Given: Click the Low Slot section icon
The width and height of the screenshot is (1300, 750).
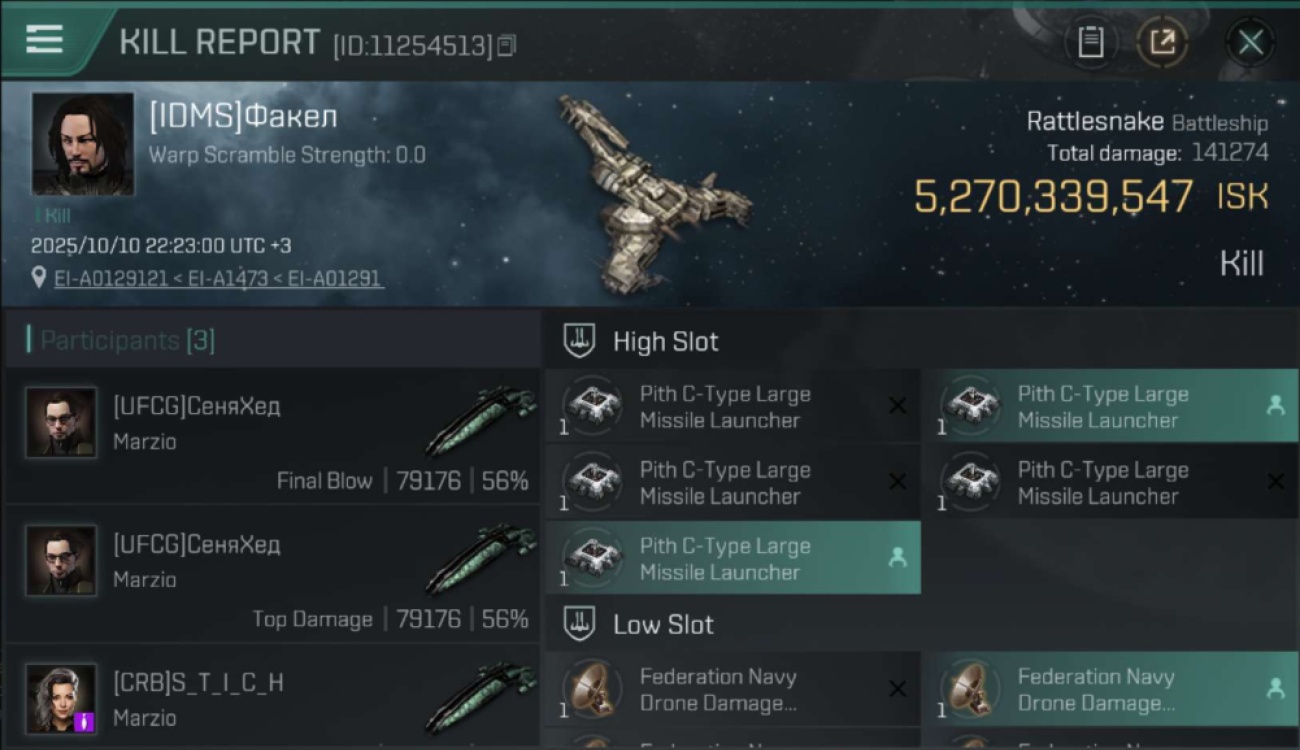Looking at the screenshot, I should coord(580,624).
